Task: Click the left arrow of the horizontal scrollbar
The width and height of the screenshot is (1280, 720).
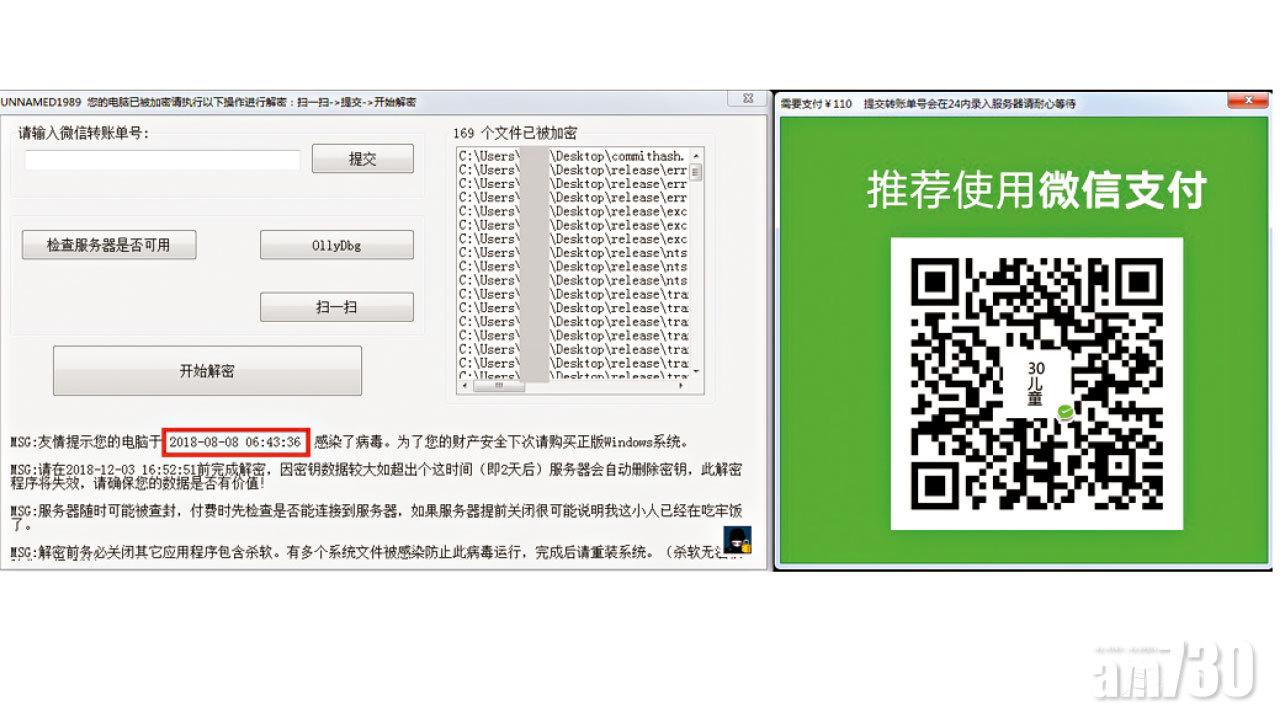Action: [464, 385]
